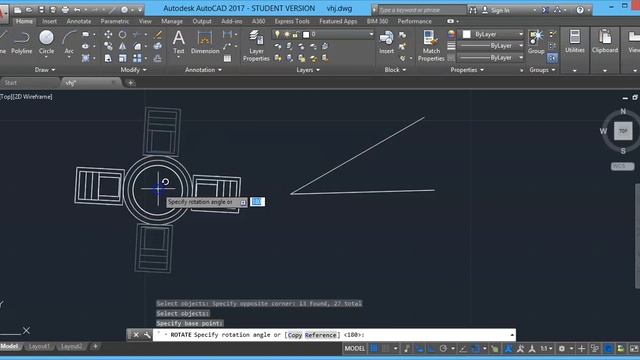Toggle object snap in status bar
Image resolution: width=640 pixels, height=360 pixels.
476,349
